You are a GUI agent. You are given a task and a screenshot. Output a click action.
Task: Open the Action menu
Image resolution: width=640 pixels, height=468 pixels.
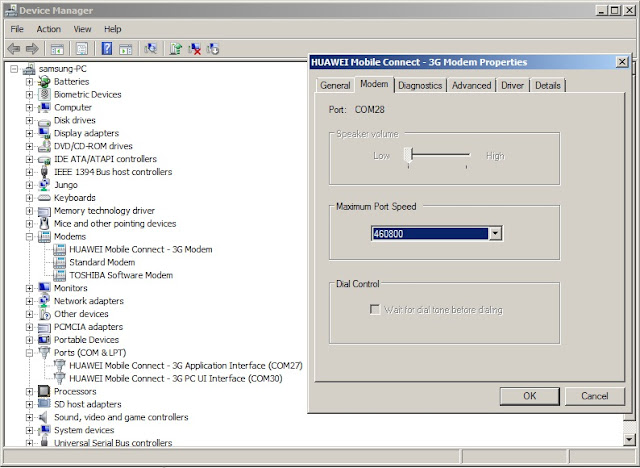49,29
